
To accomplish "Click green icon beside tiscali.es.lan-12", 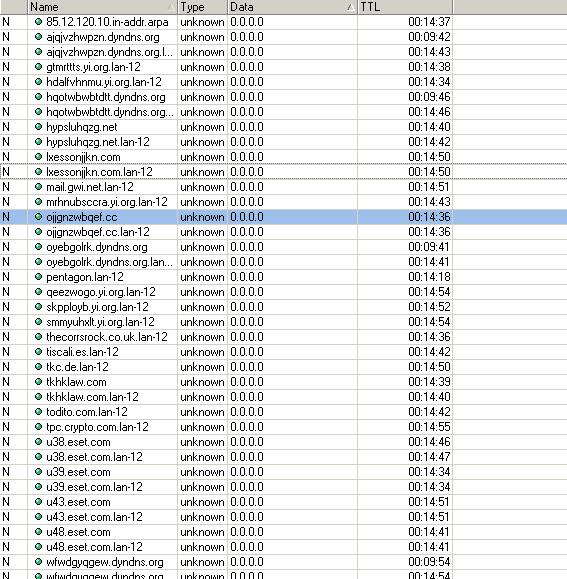I will tap(38, 352).
